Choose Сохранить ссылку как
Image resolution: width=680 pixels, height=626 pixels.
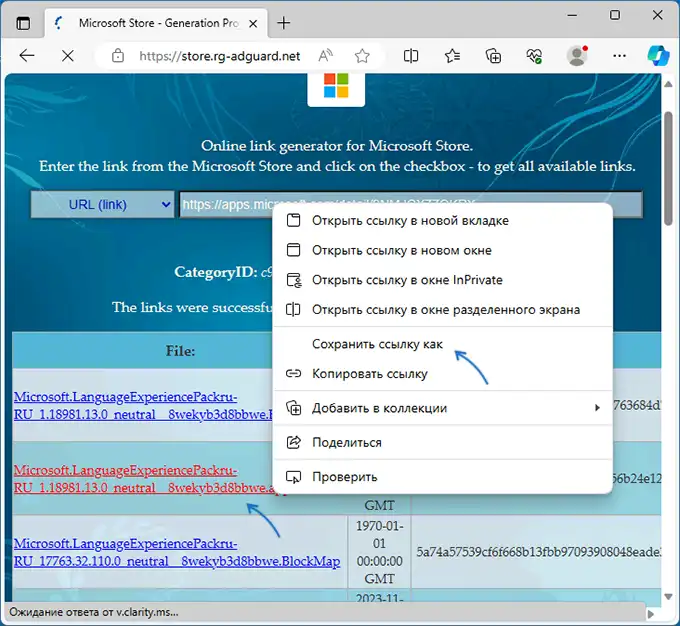coord(443,344)
